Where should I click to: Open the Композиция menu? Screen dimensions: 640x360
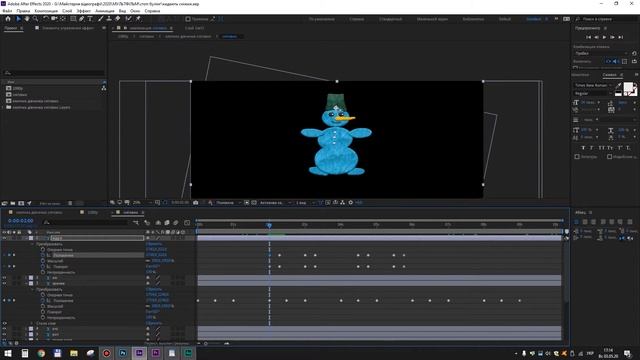pyautogui.click(x=46, y=11)
